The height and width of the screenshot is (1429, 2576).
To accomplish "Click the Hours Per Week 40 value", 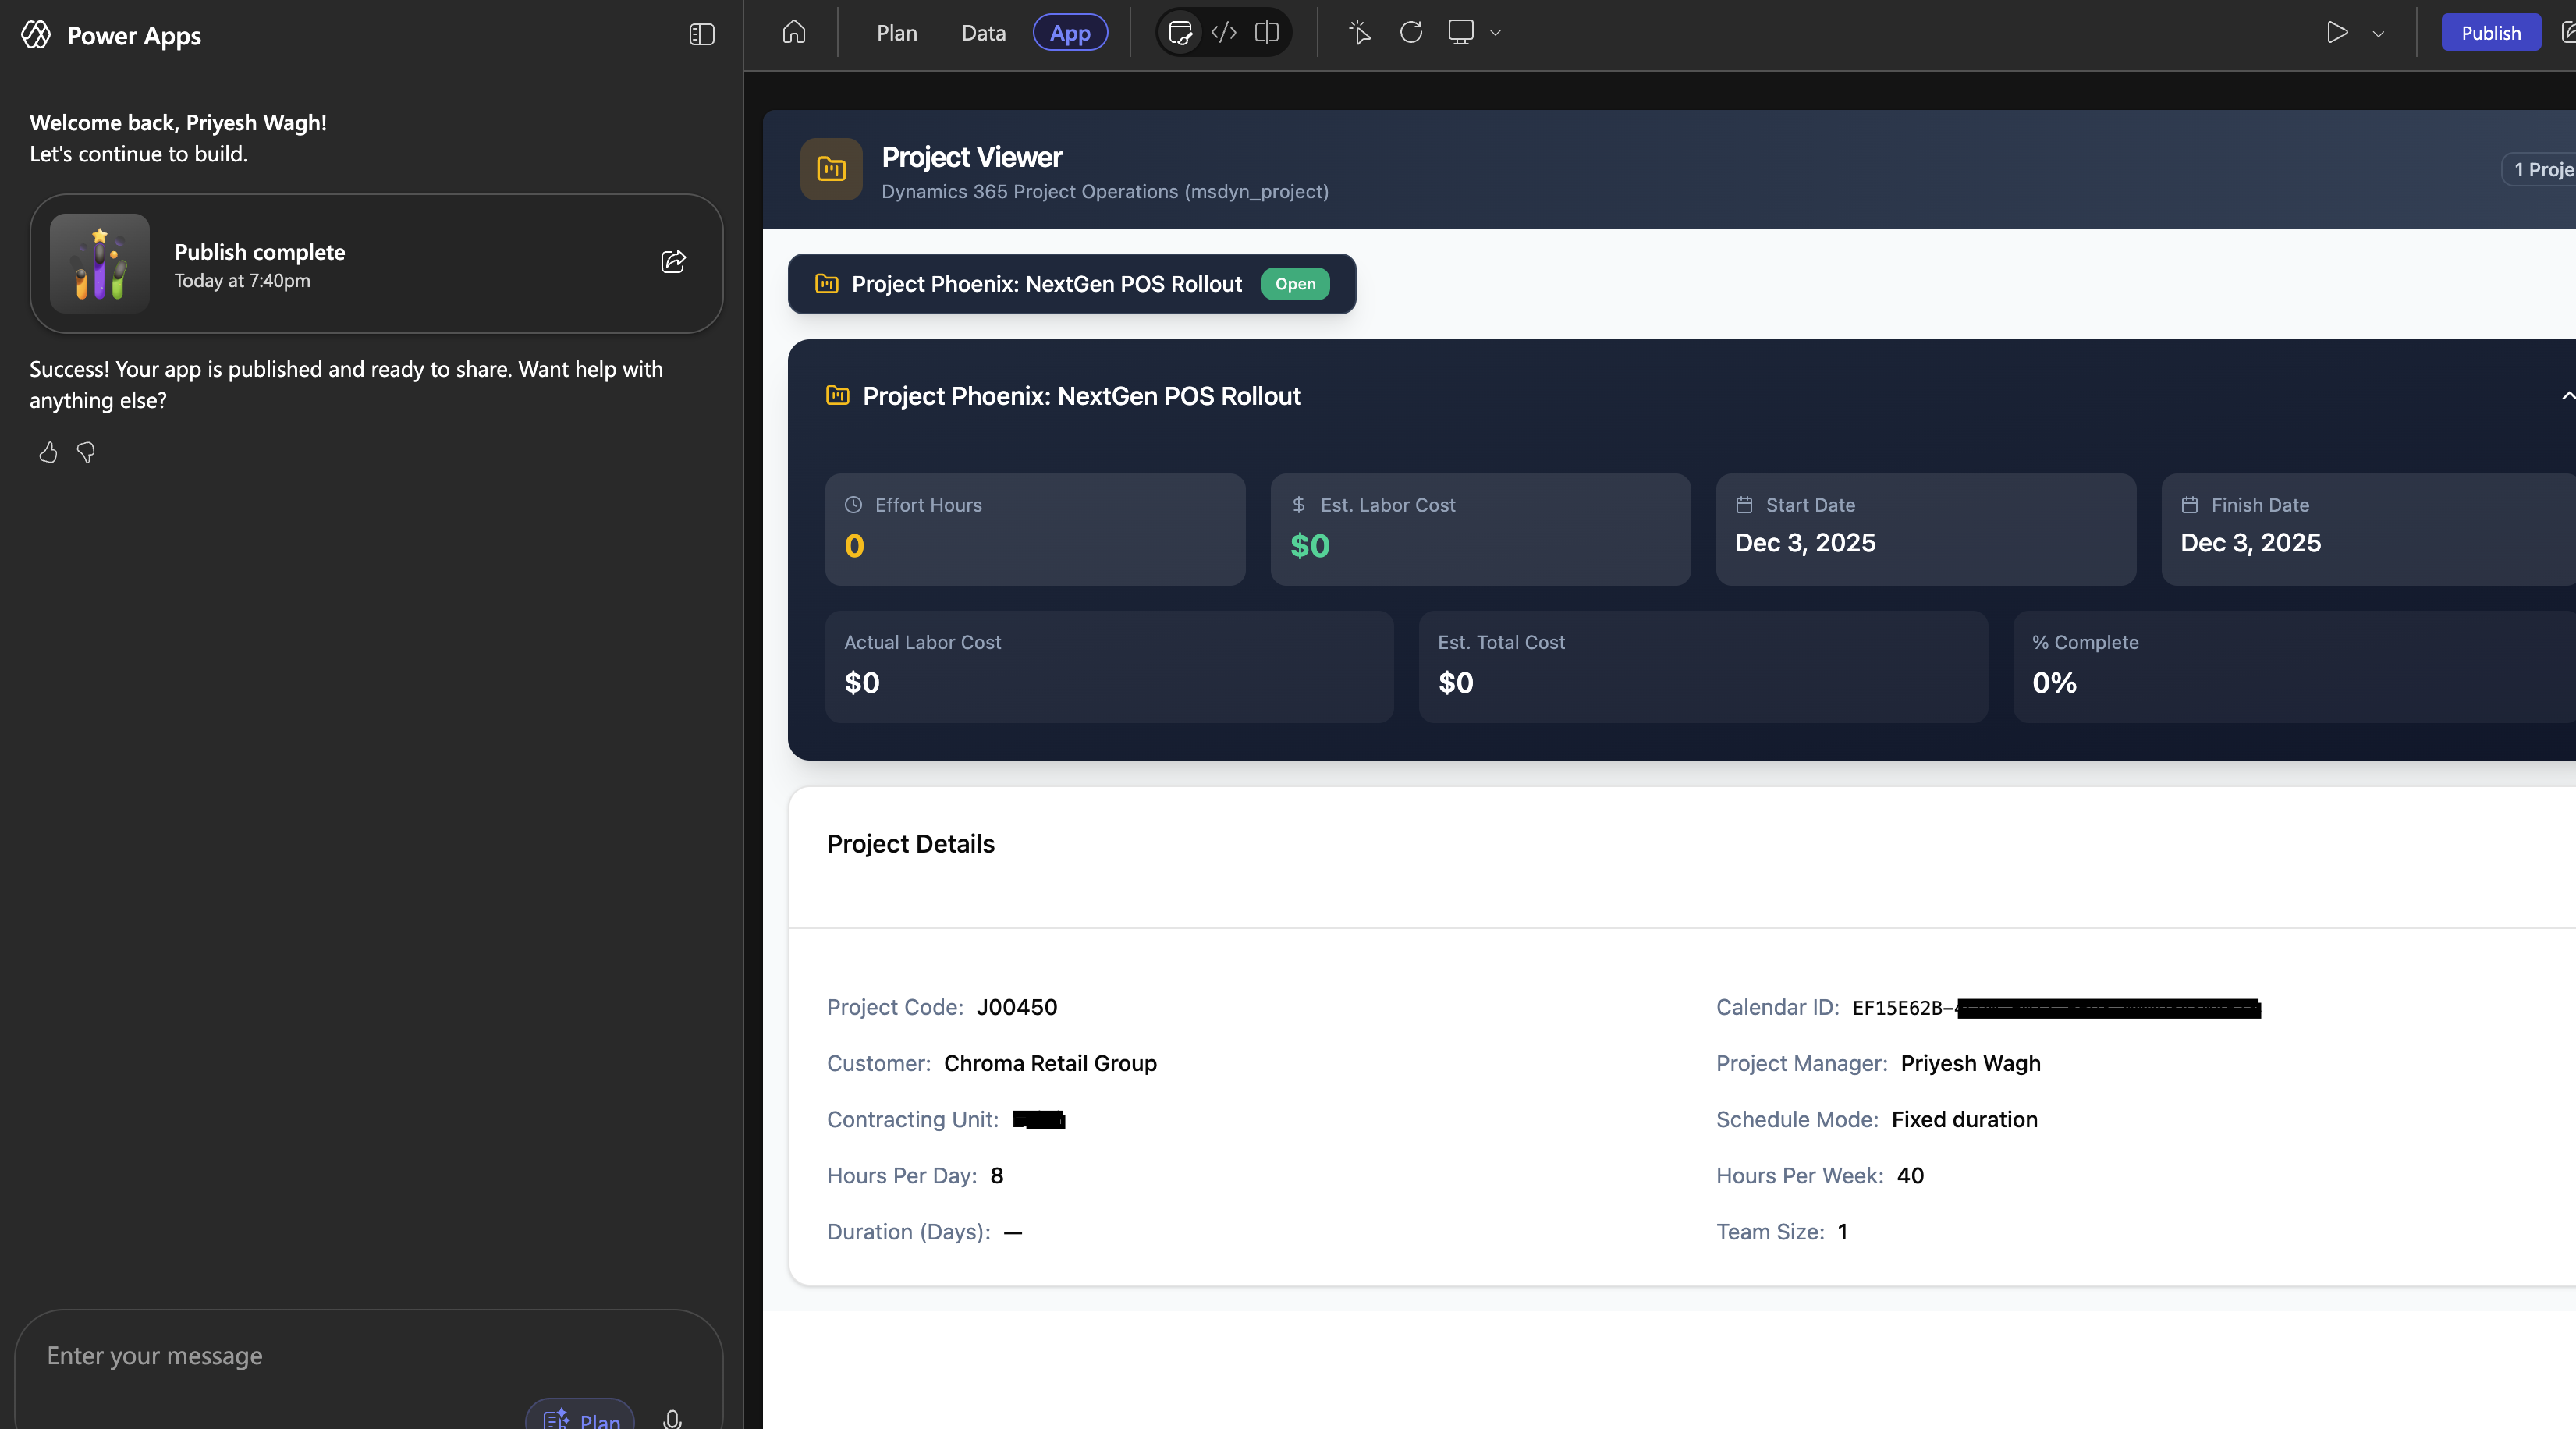I will pyautogui.click(x=1910, y=1175).
